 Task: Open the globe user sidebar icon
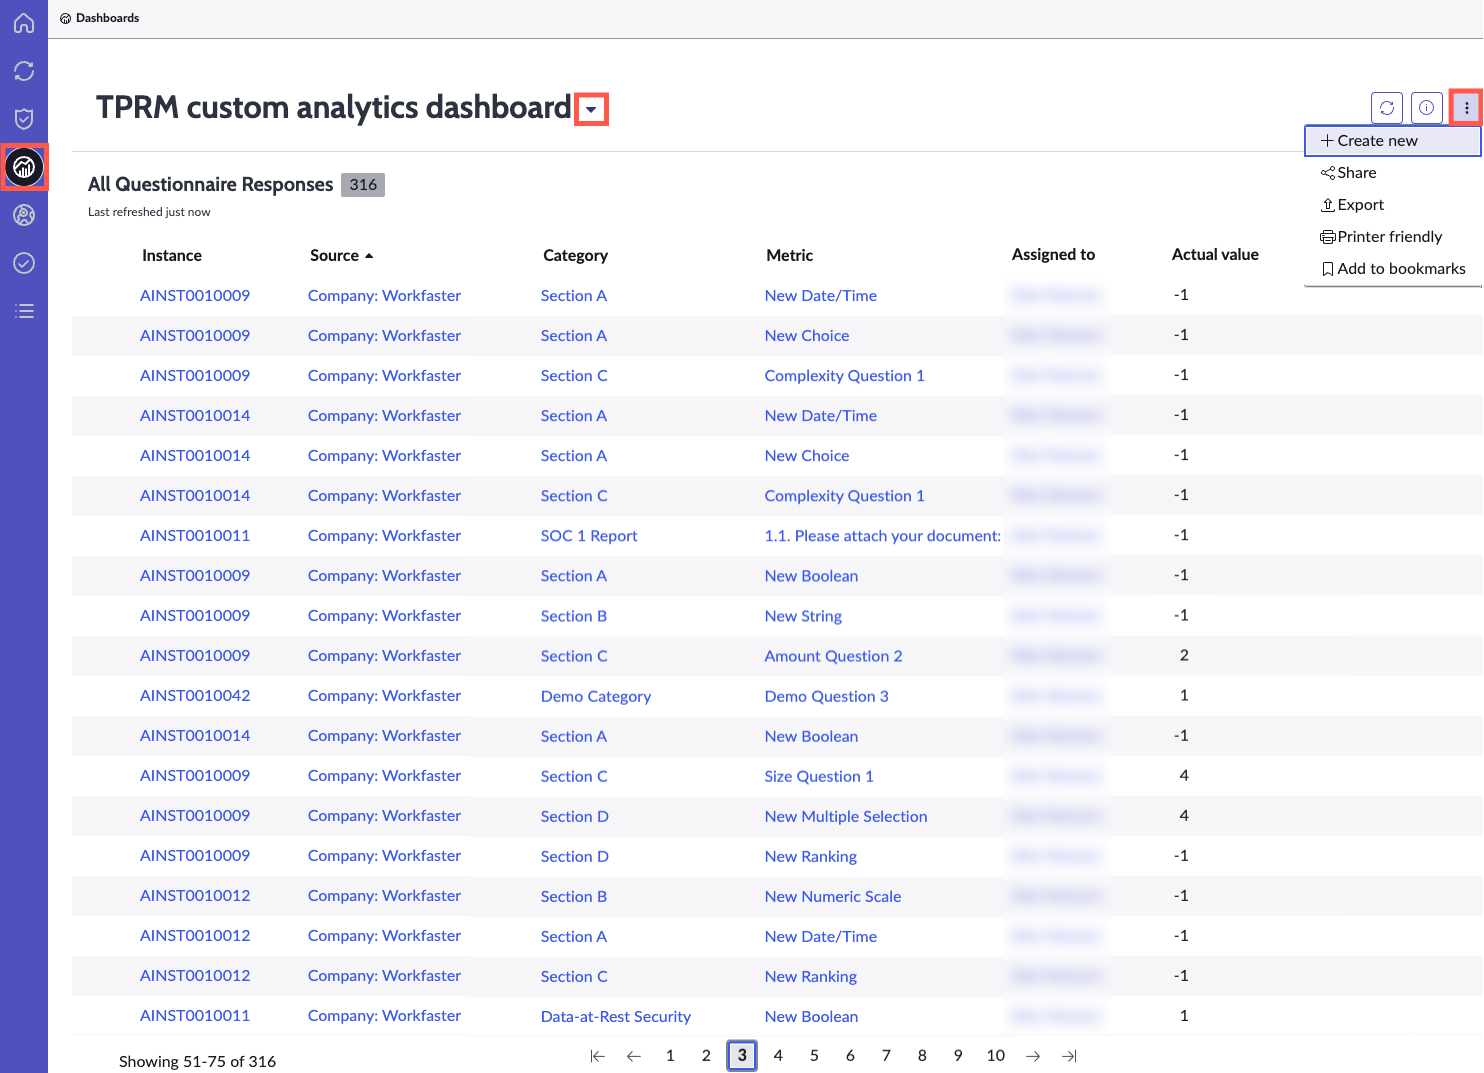pos(24,215)
